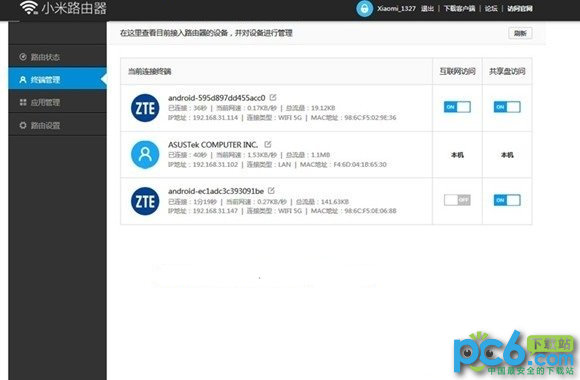This screenshot has height=380, width=580.
Task: Open 论坛 forum link in header
Action: (491, 9)
